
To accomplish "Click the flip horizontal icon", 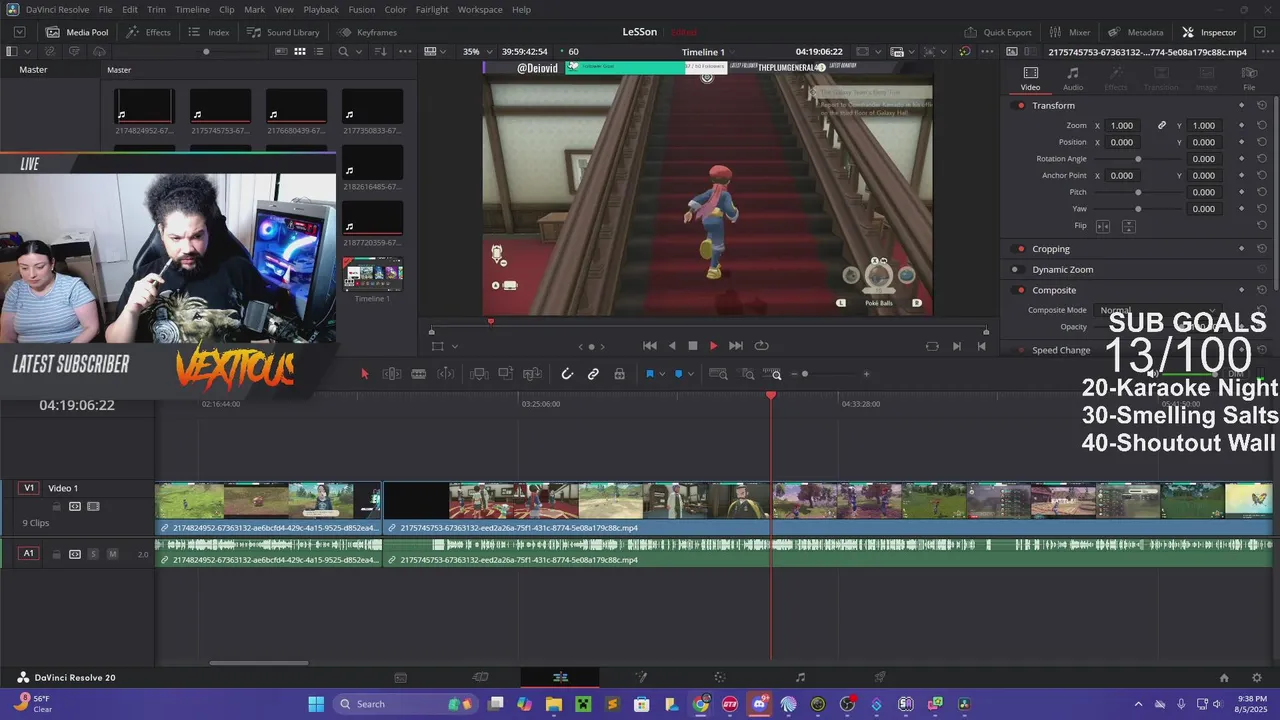I will (x=1103, y=226).
